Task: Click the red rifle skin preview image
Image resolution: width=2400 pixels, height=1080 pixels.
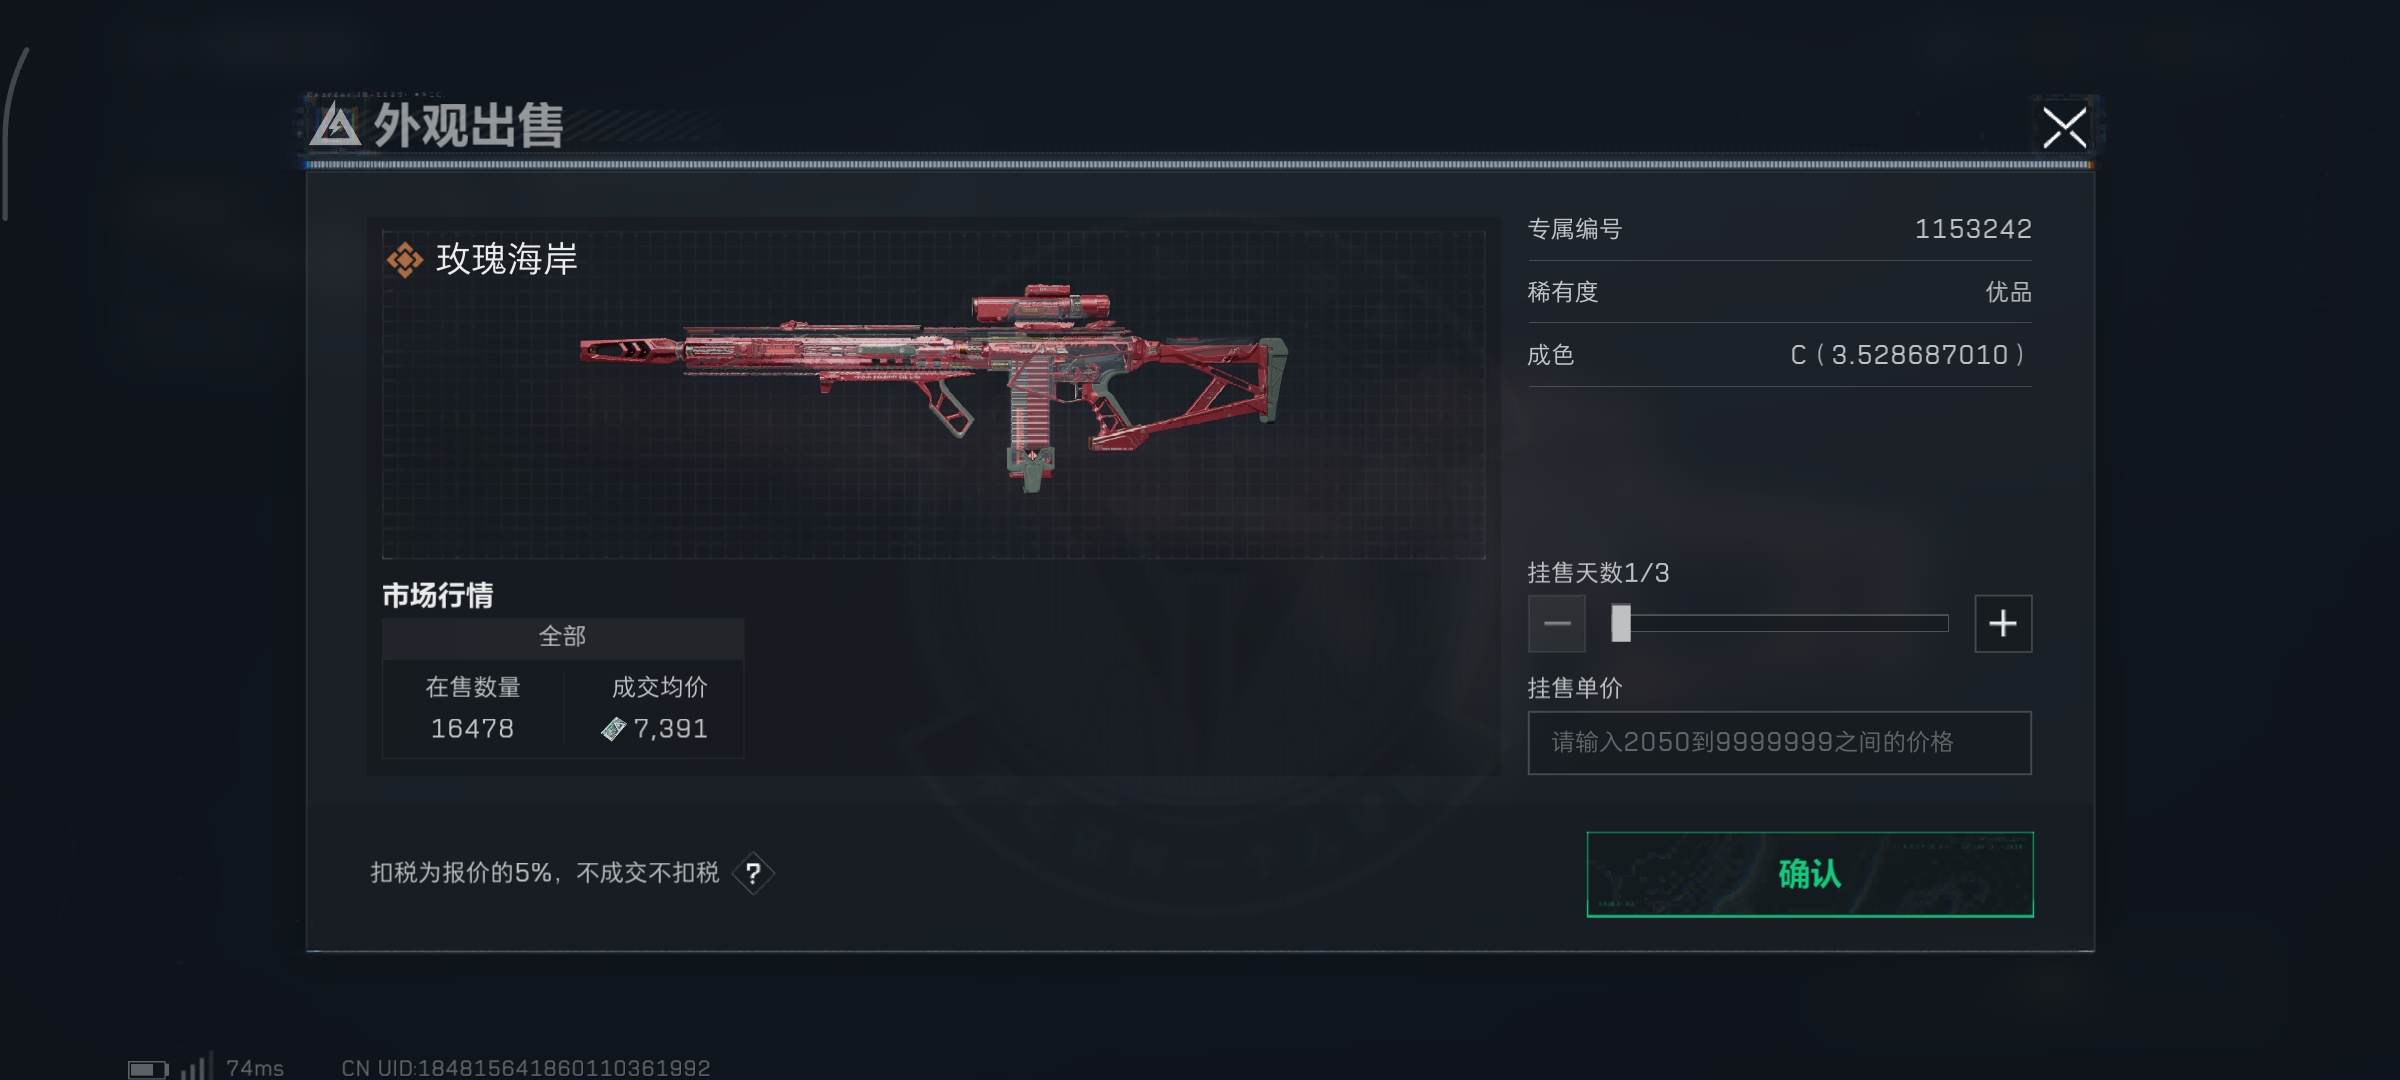Action: 934,390
